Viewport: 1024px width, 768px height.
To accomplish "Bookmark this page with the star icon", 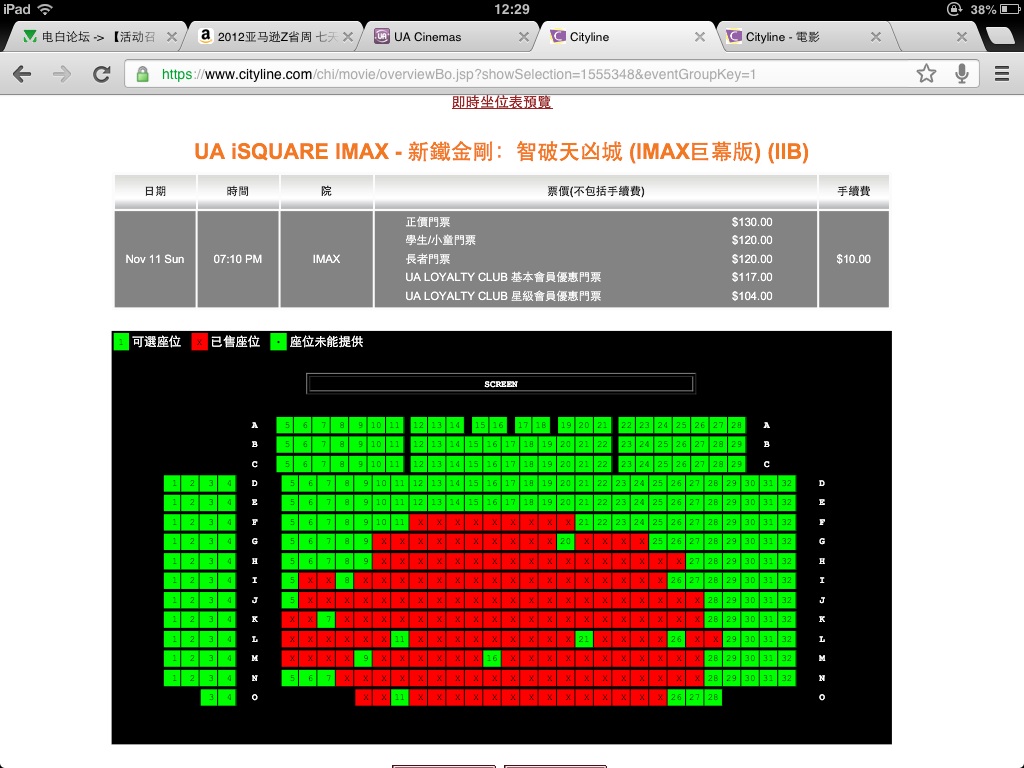I will point(926,74).
